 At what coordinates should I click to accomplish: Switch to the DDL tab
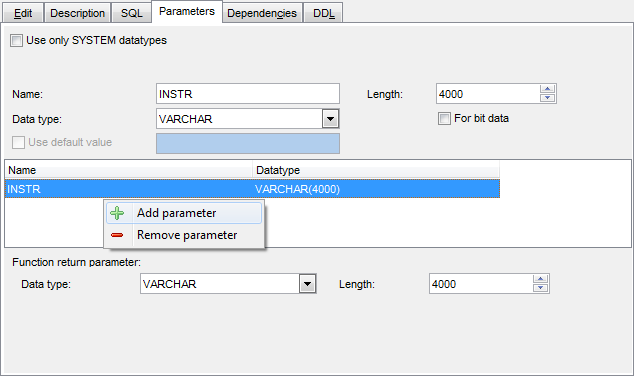coord(323,13)
